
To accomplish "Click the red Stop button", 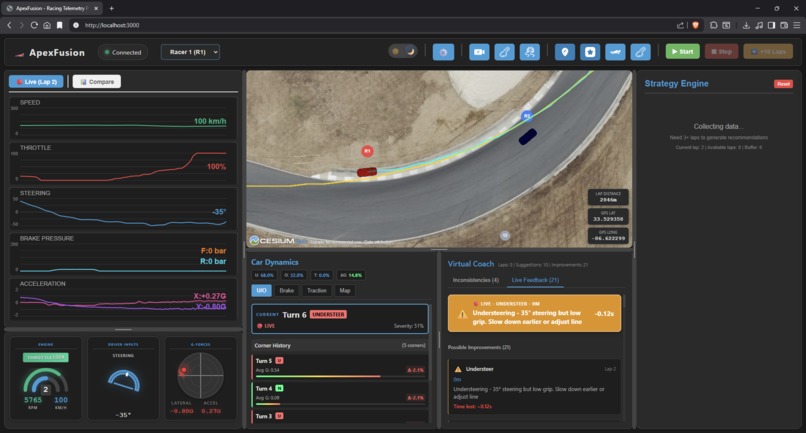I will click(x=721, y=51).
